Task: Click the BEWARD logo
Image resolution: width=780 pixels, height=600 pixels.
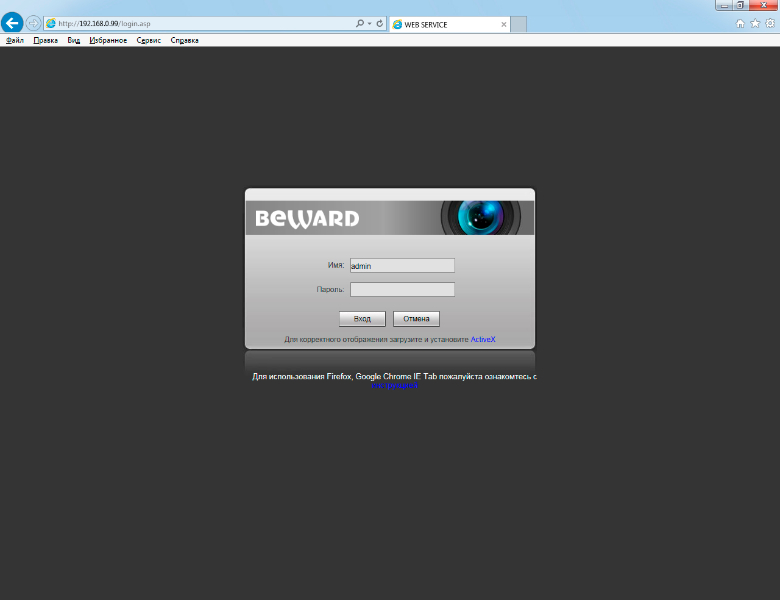Action: pyautogui.click(x=307, y=218)
